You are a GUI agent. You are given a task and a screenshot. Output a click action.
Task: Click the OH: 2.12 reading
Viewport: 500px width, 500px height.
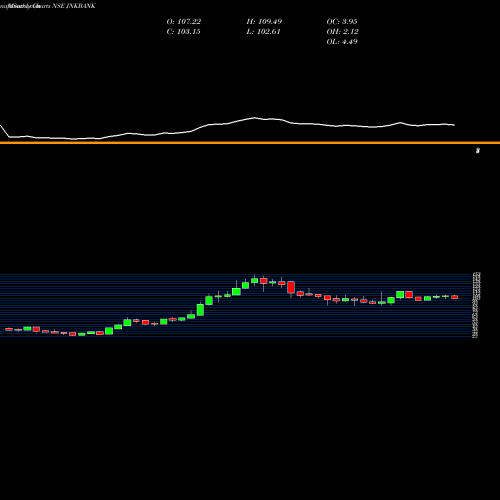click(342, 32)
